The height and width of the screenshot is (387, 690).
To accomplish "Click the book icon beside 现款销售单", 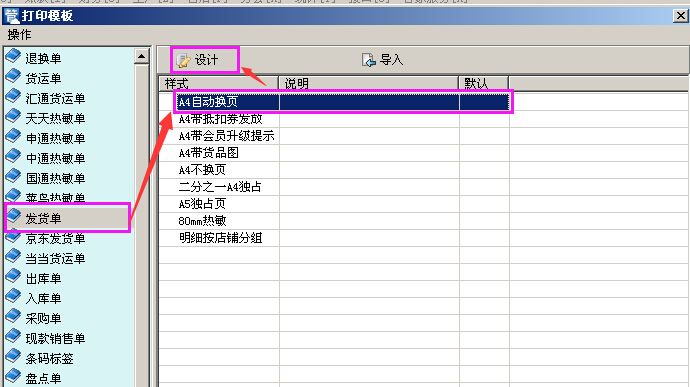I will (x=13, y=336).
